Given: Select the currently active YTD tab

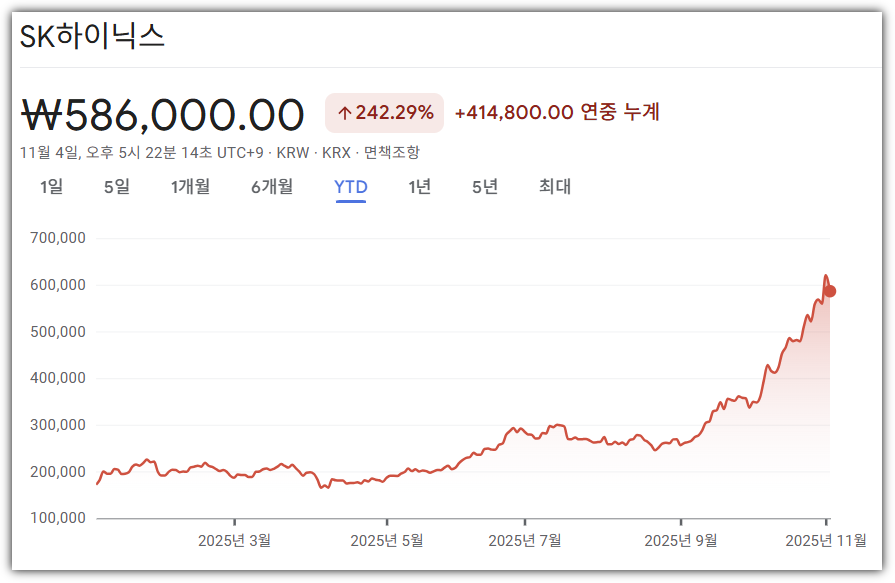Looking at the screenshot, I should [351, 186].
